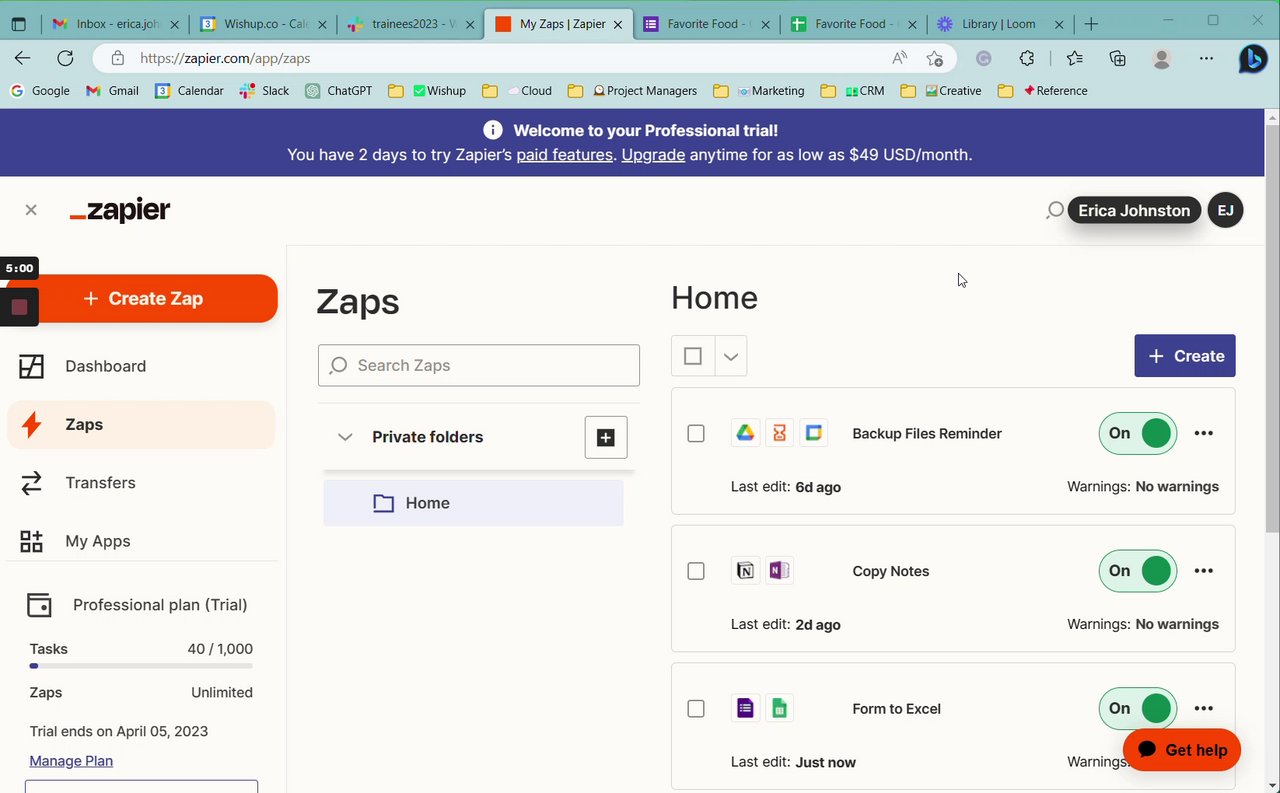Click the Manage Plan link
The image size is (1280, 793).
click(x=71, y=761)
